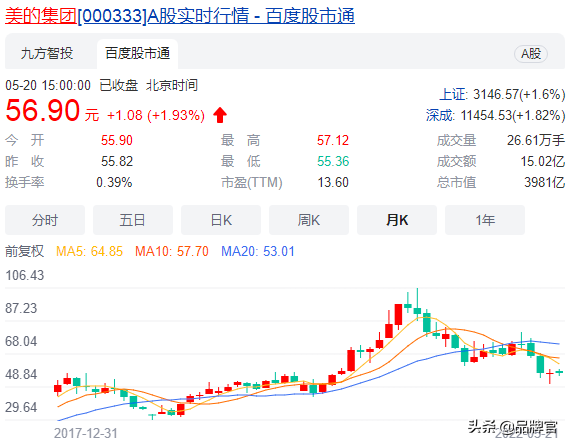570x446 pixels.
Task: Click the 市盈(TTM) value 13.60
Action: pos(333,182)
